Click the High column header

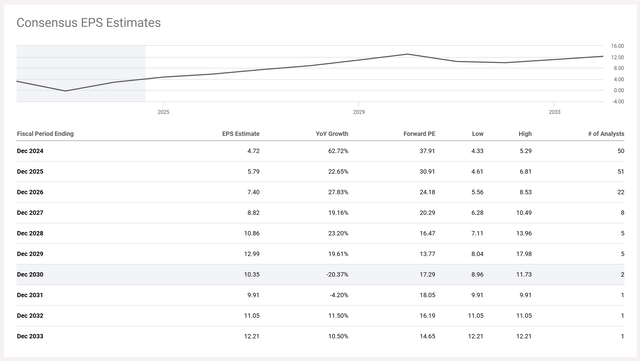click(x=525, y=134)
